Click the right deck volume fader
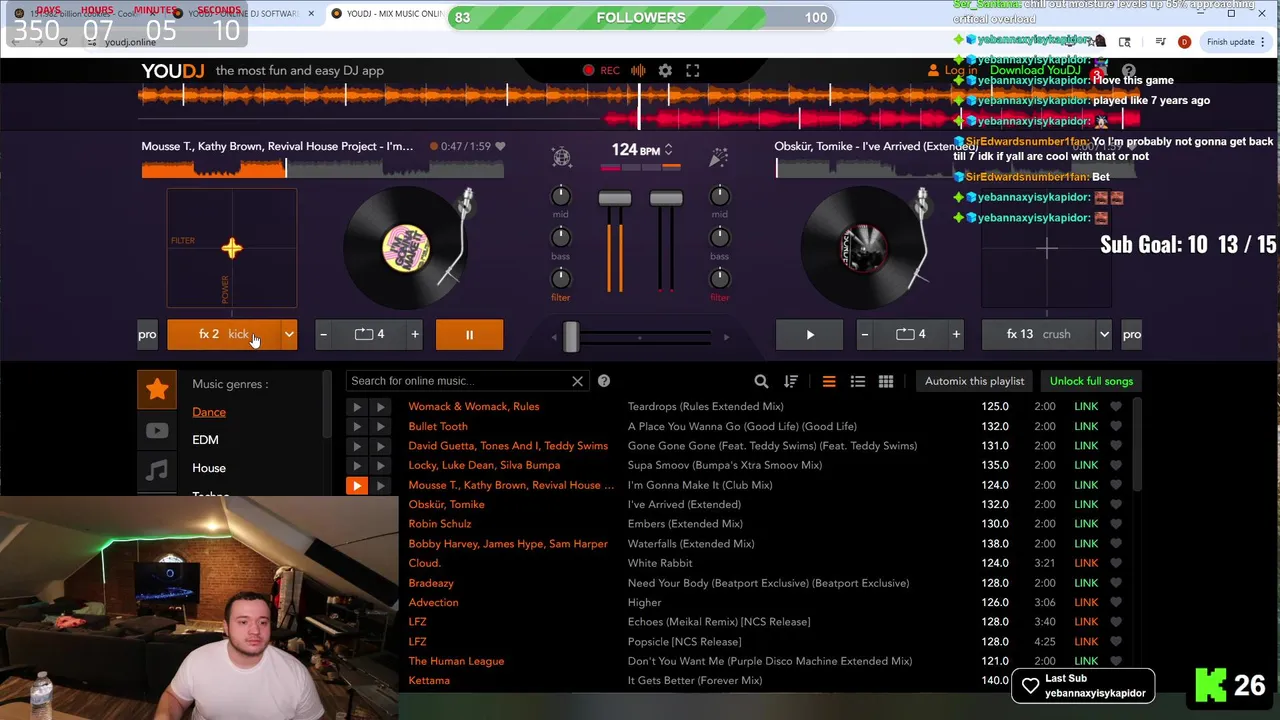The width and height of the screenshot is (1280, 720). [x=666, y=199]
